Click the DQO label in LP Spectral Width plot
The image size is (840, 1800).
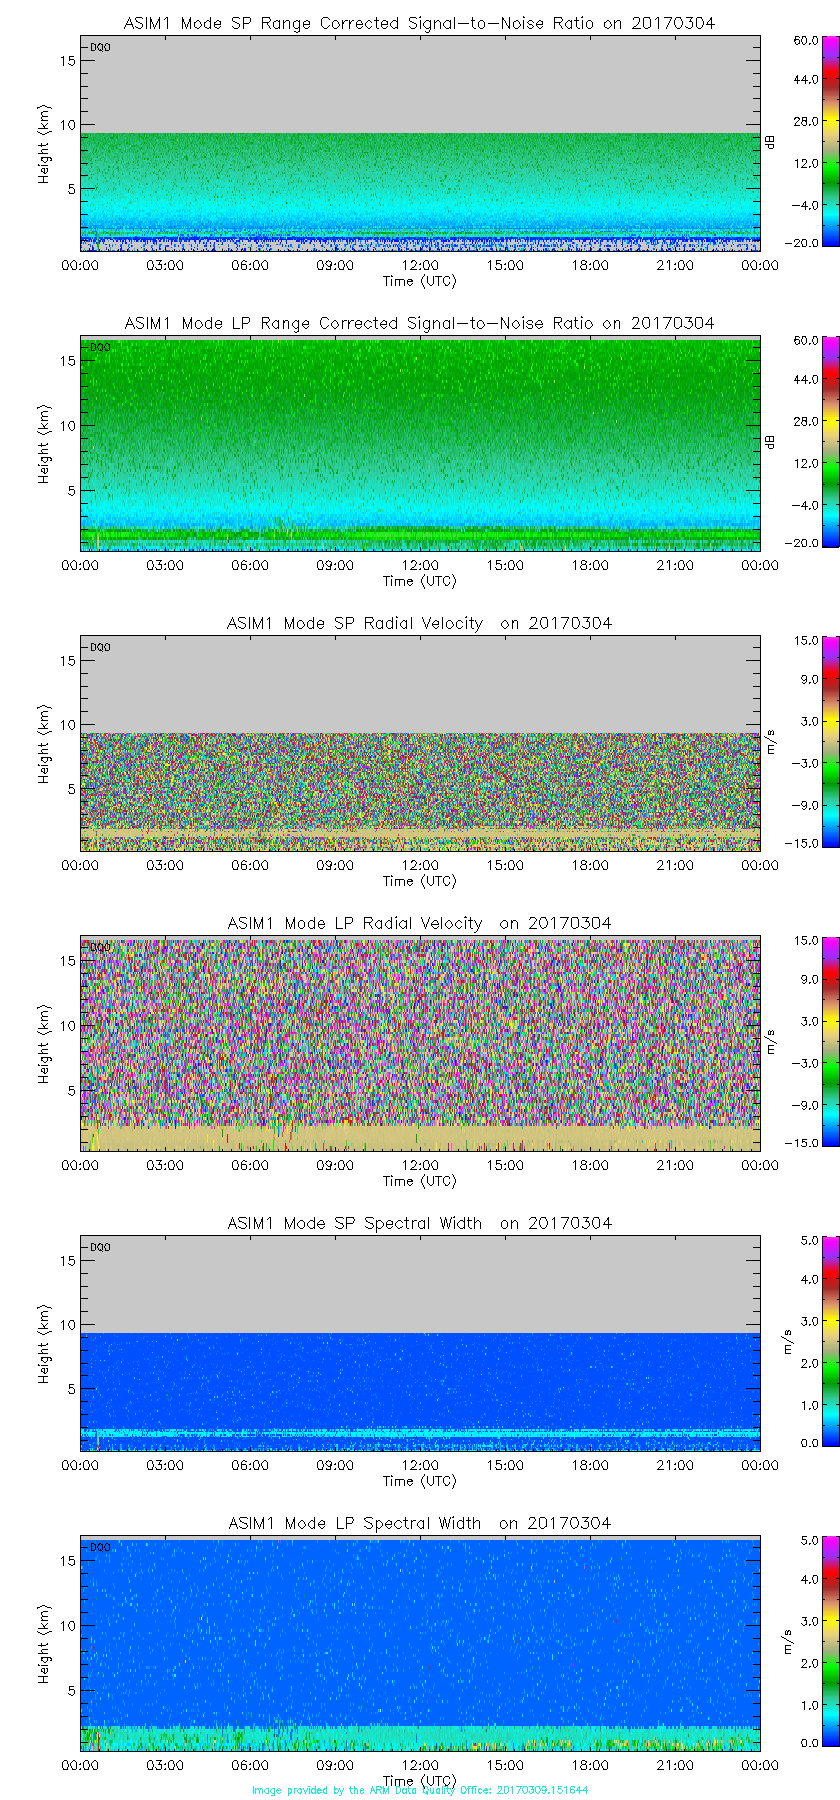pos(100,1547)
